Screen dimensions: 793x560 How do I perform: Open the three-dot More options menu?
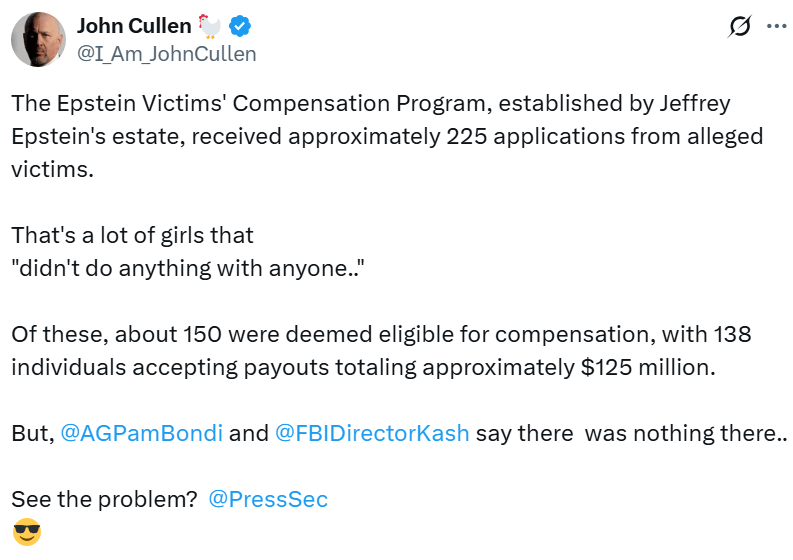[776, 27]
